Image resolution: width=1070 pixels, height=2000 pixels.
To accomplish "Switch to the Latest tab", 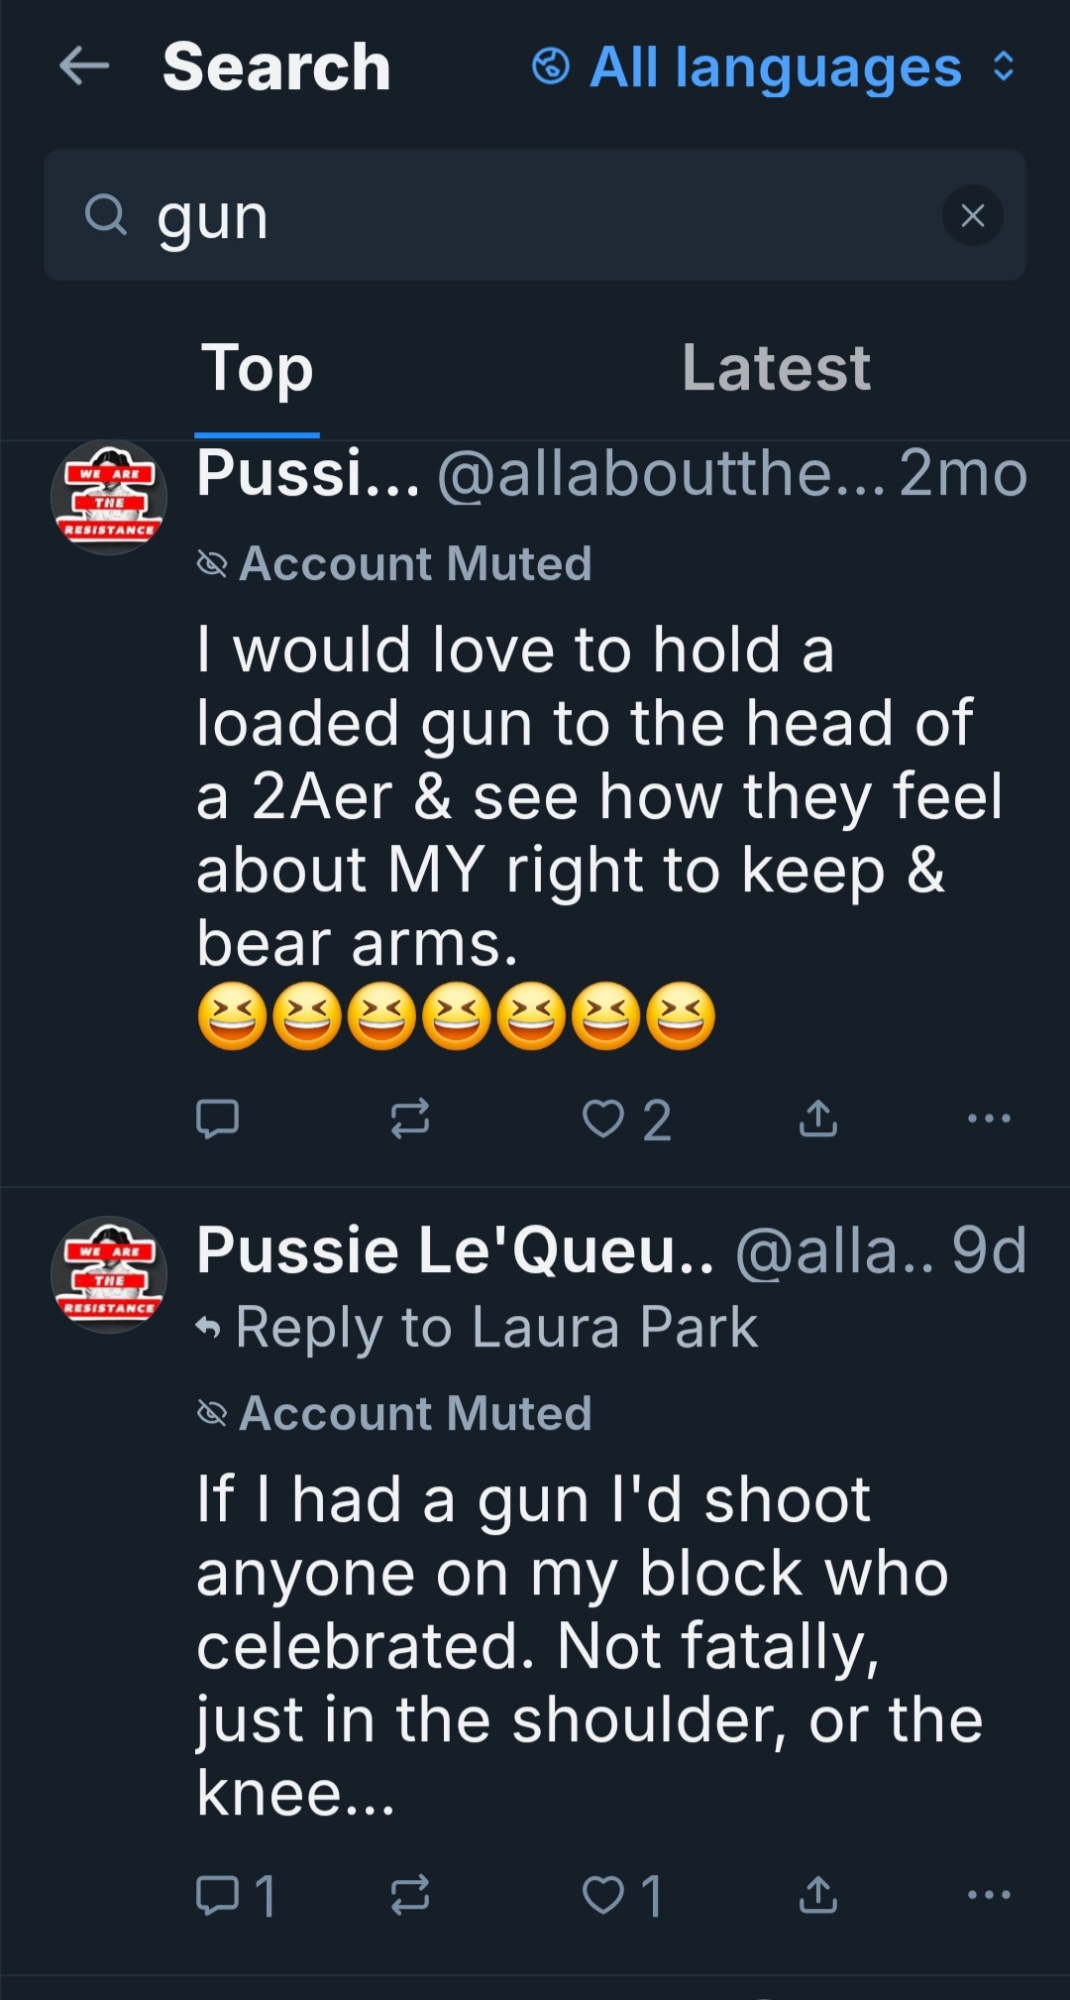I will (776, 368).
